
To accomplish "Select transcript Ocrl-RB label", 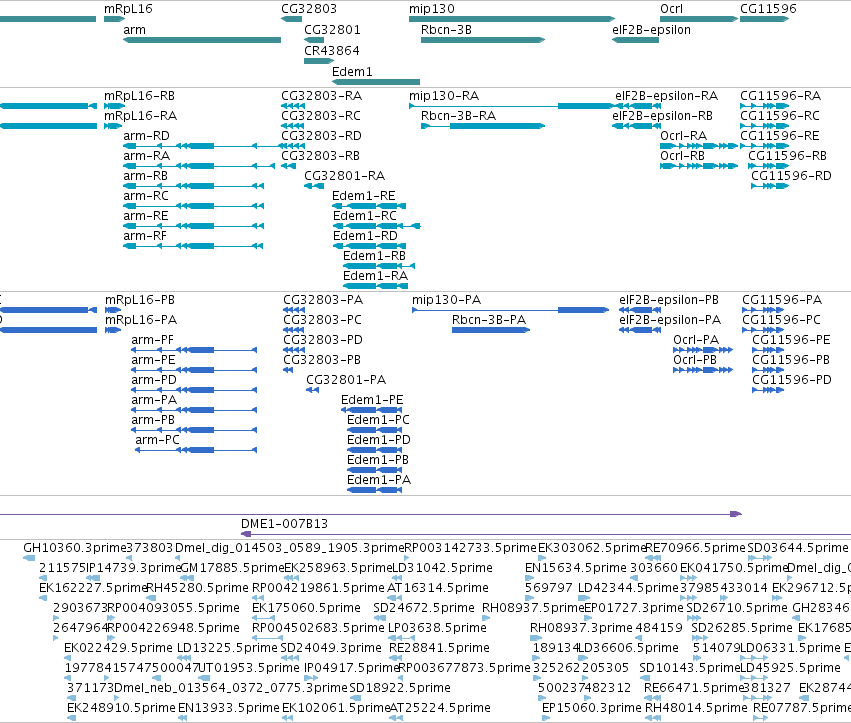I will [x=682, y=156].
